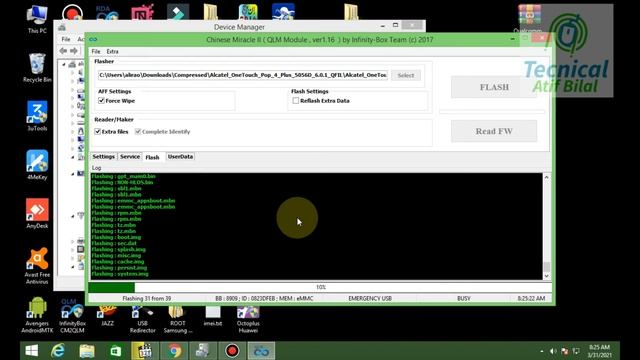Click log line 'Flashing : splash.img'
The image size is (640, 360).
(119, 249)
